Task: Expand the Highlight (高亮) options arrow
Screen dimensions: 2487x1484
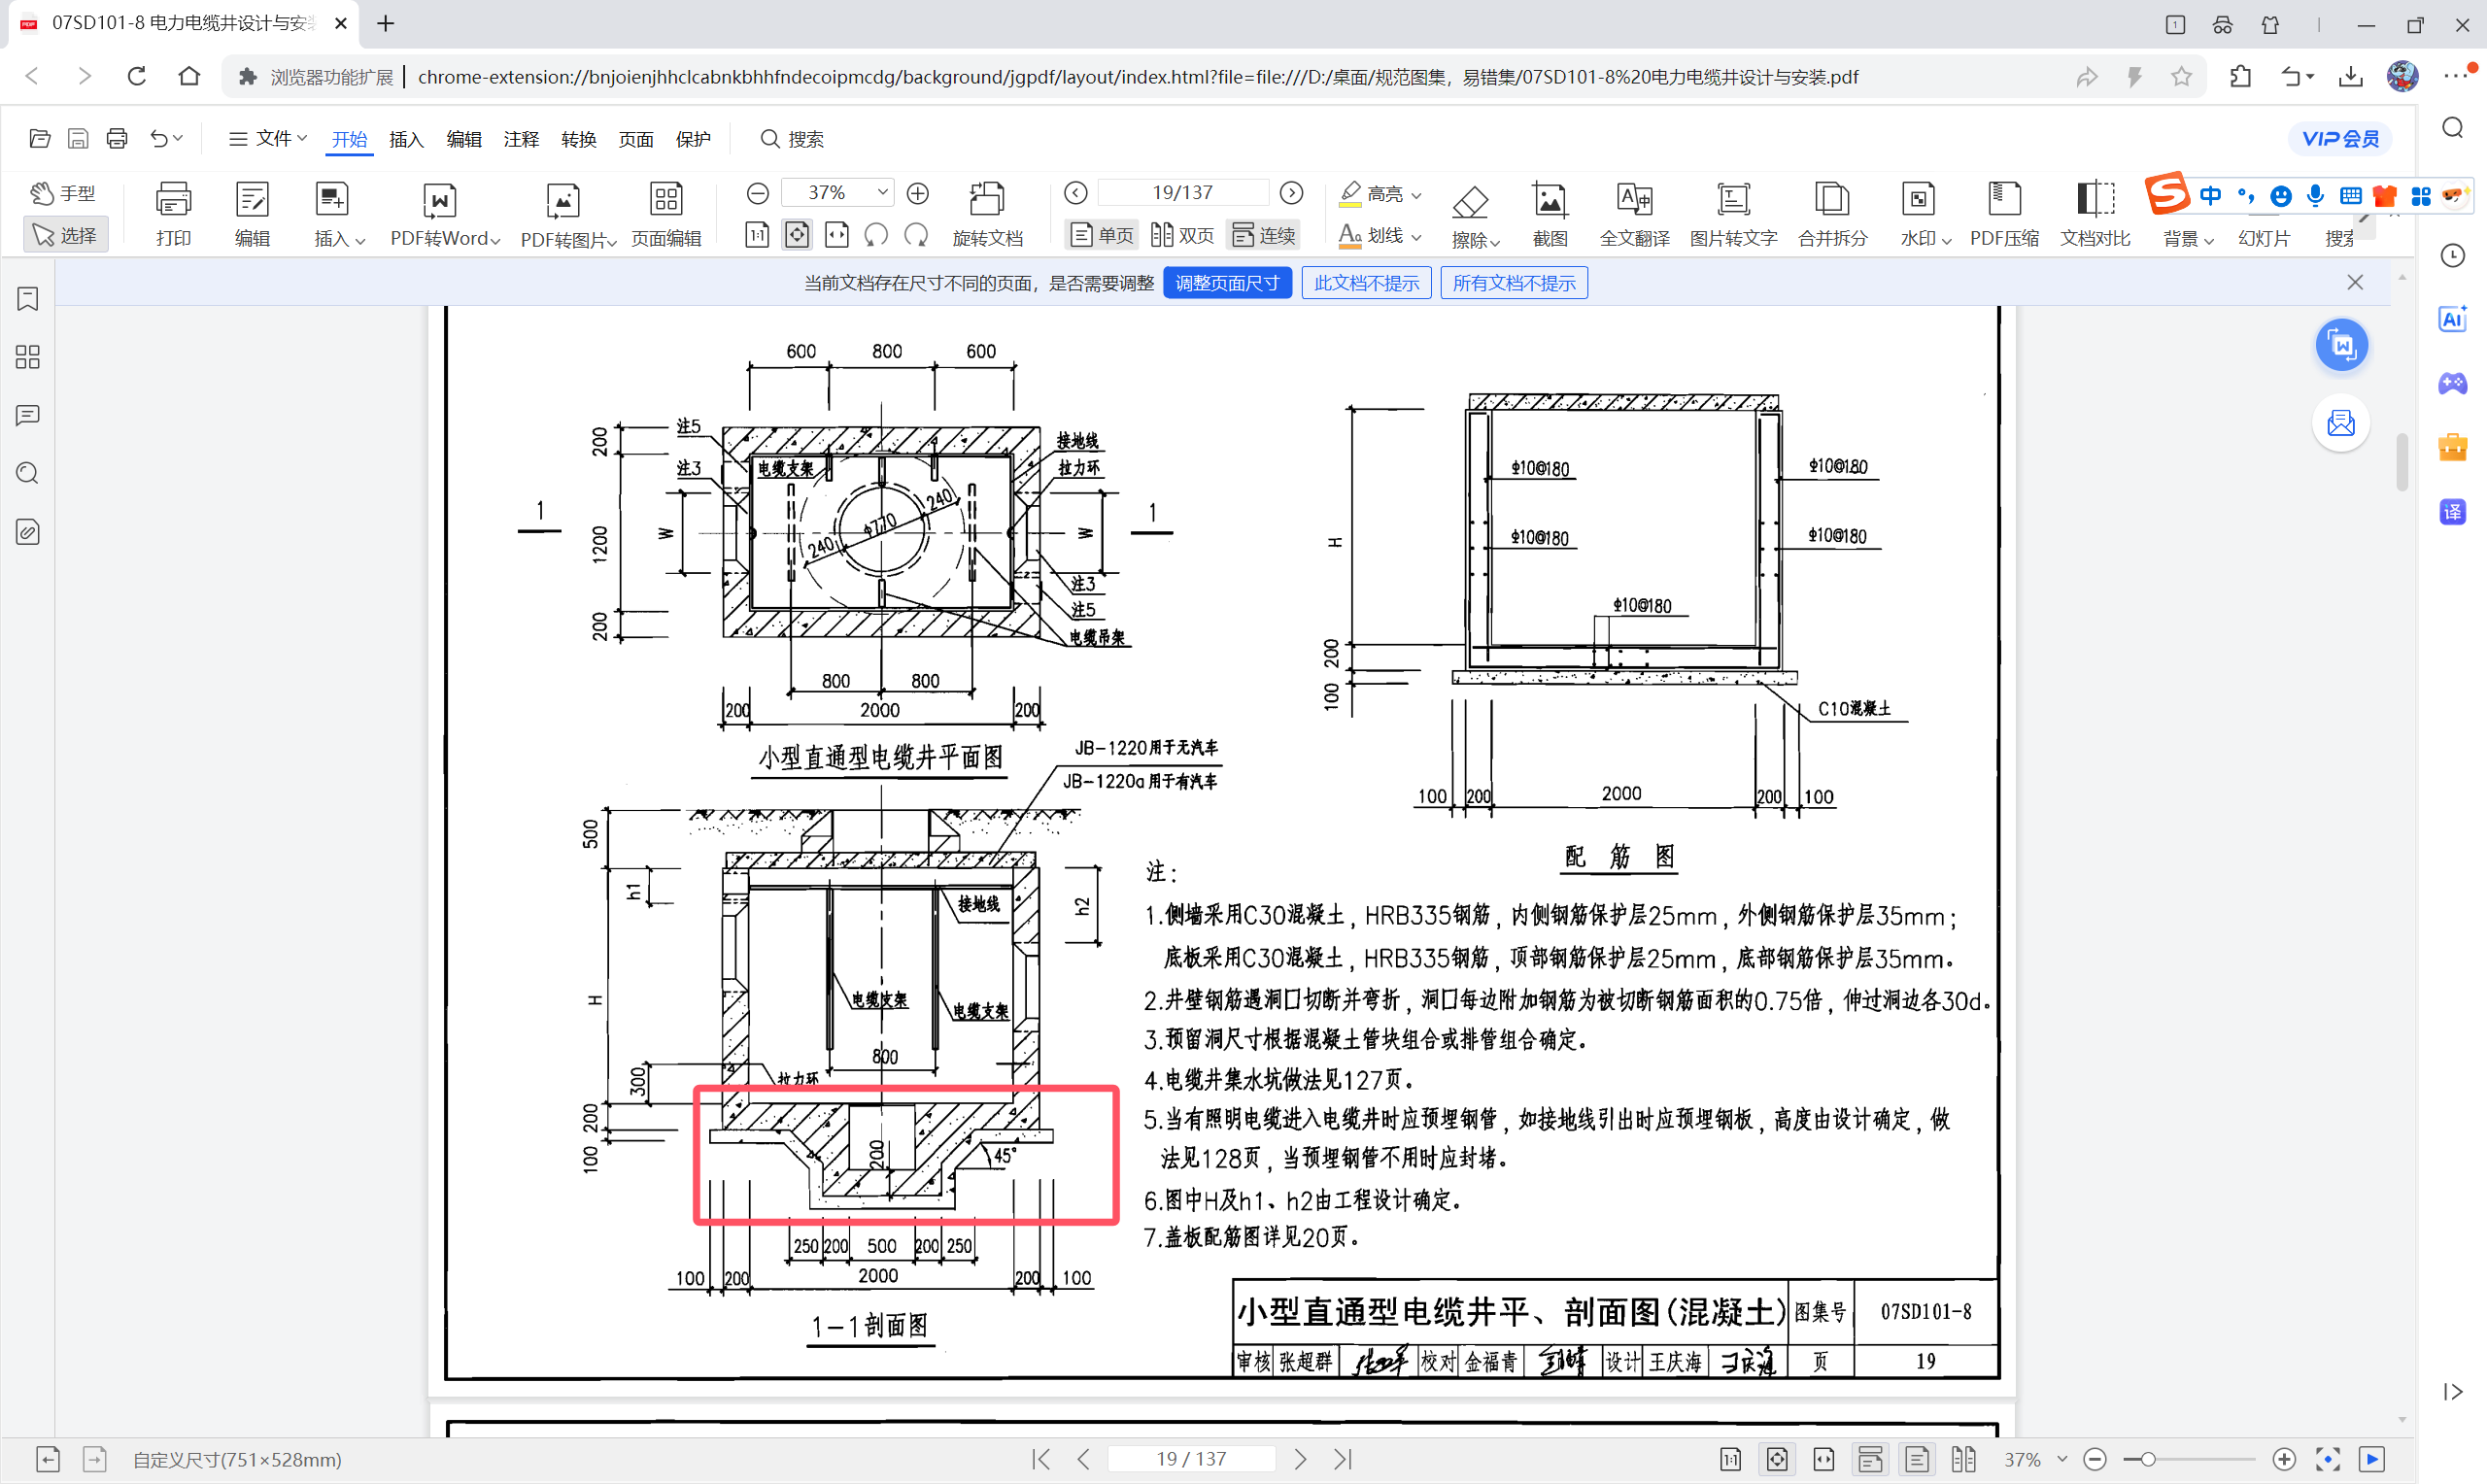Action: [1416, 194]
